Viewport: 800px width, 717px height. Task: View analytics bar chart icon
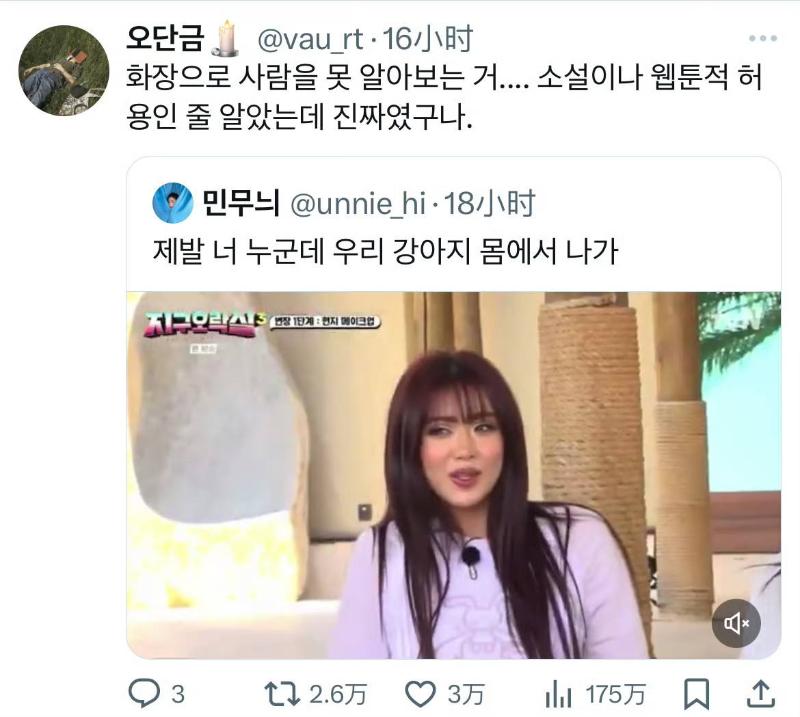point(559,695)
